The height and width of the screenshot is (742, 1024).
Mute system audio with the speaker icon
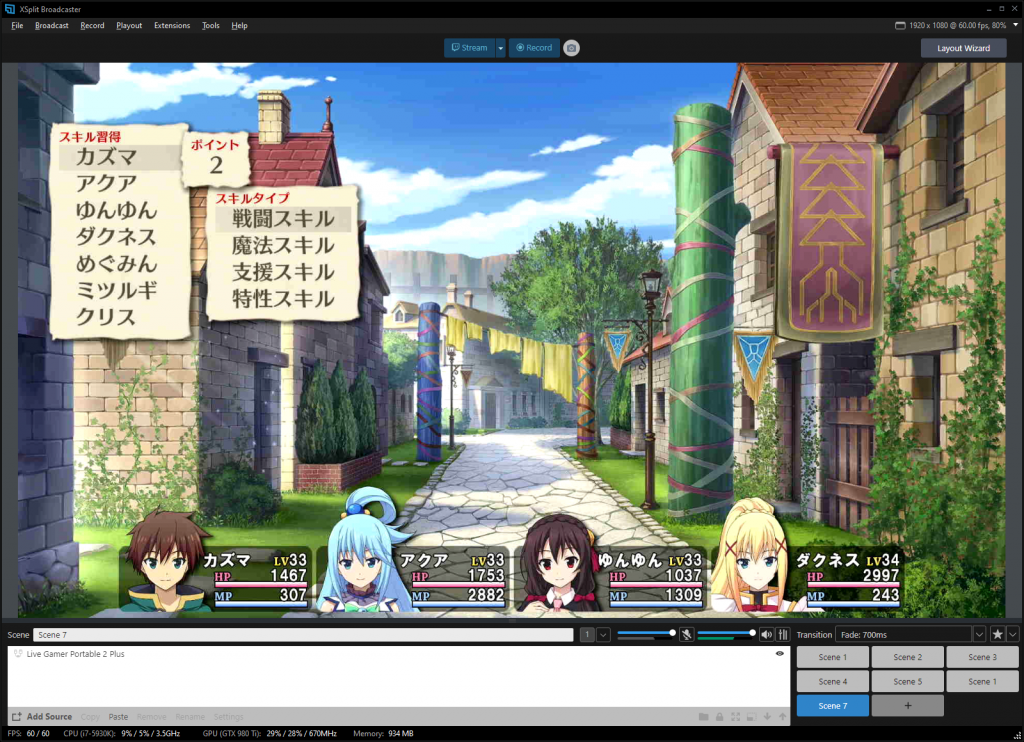767,634
